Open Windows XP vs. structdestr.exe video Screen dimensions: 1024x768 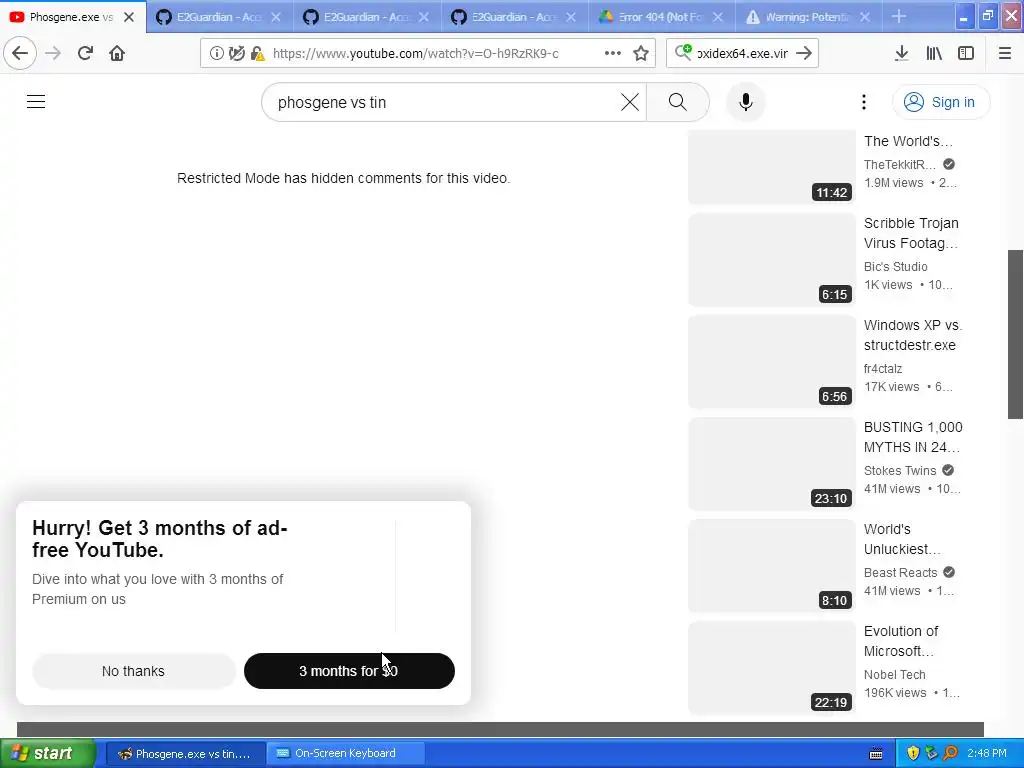(913, 335)
